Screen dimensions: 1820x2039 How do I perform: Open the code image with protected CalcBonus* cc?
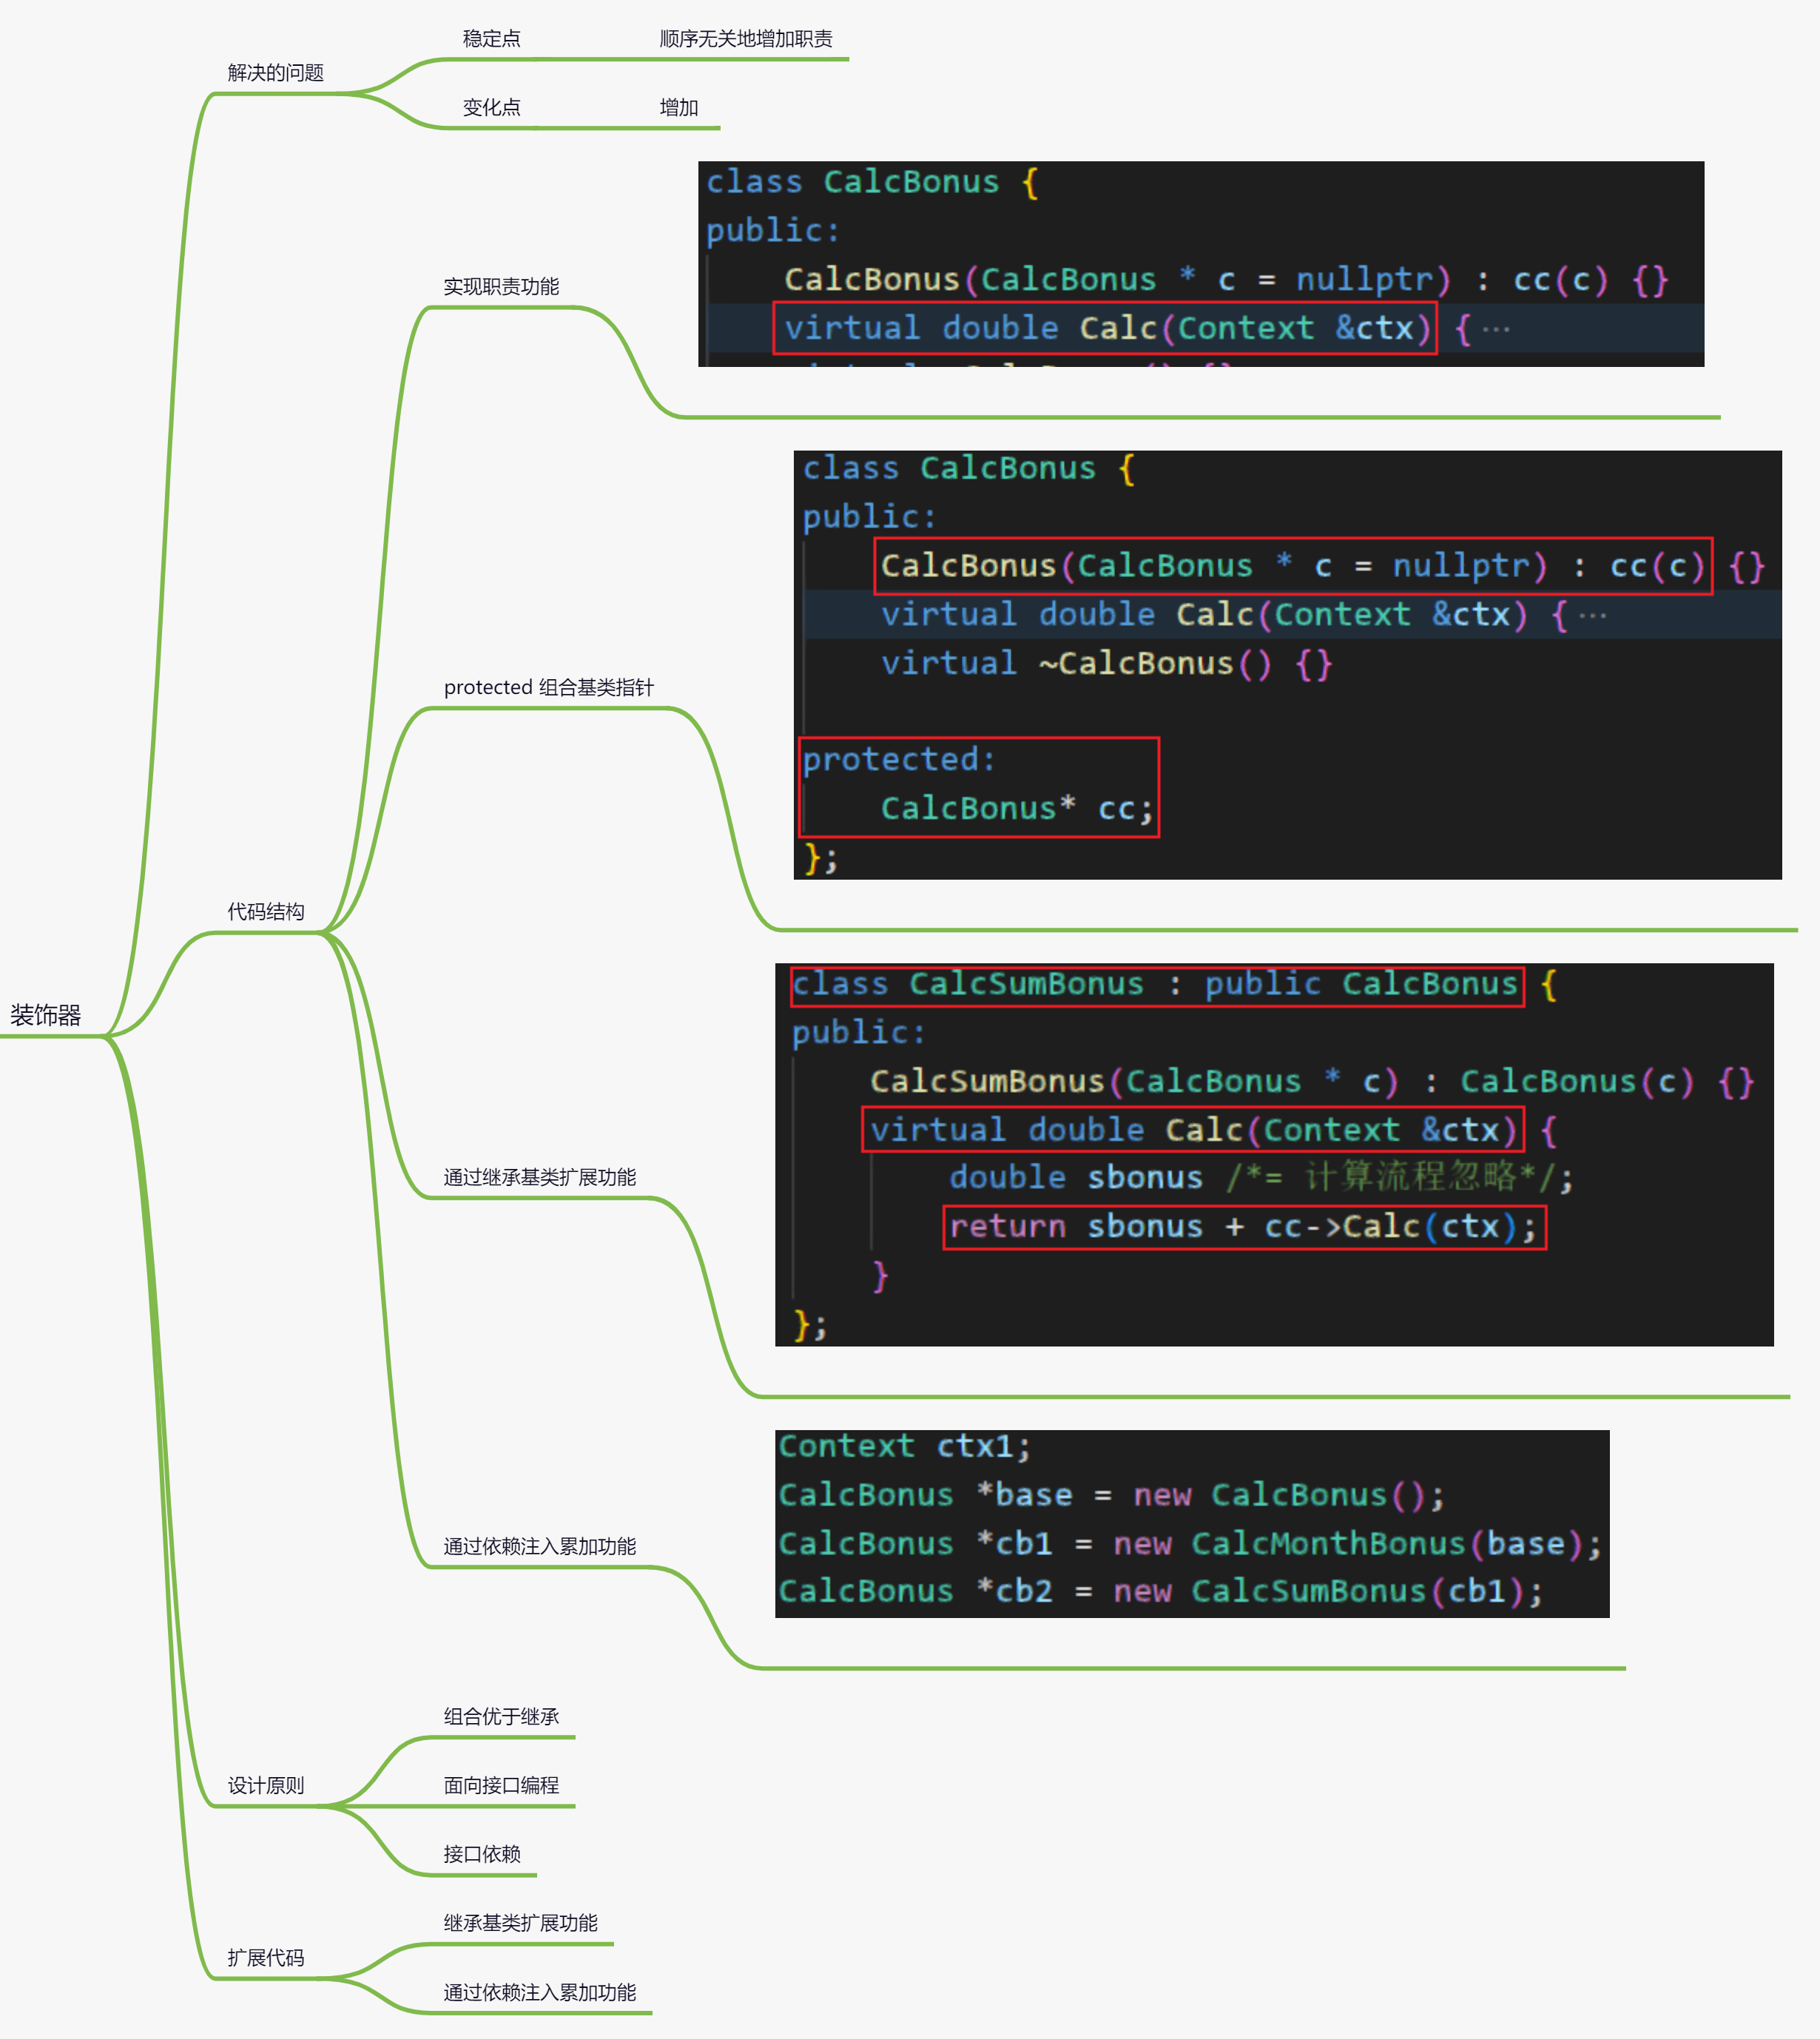(x=1288, y=665)
